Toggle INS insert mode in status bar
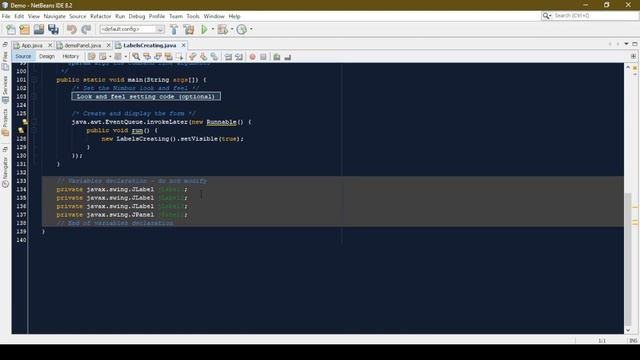Viewport: 640px width, 360px height. pos(633,340)
